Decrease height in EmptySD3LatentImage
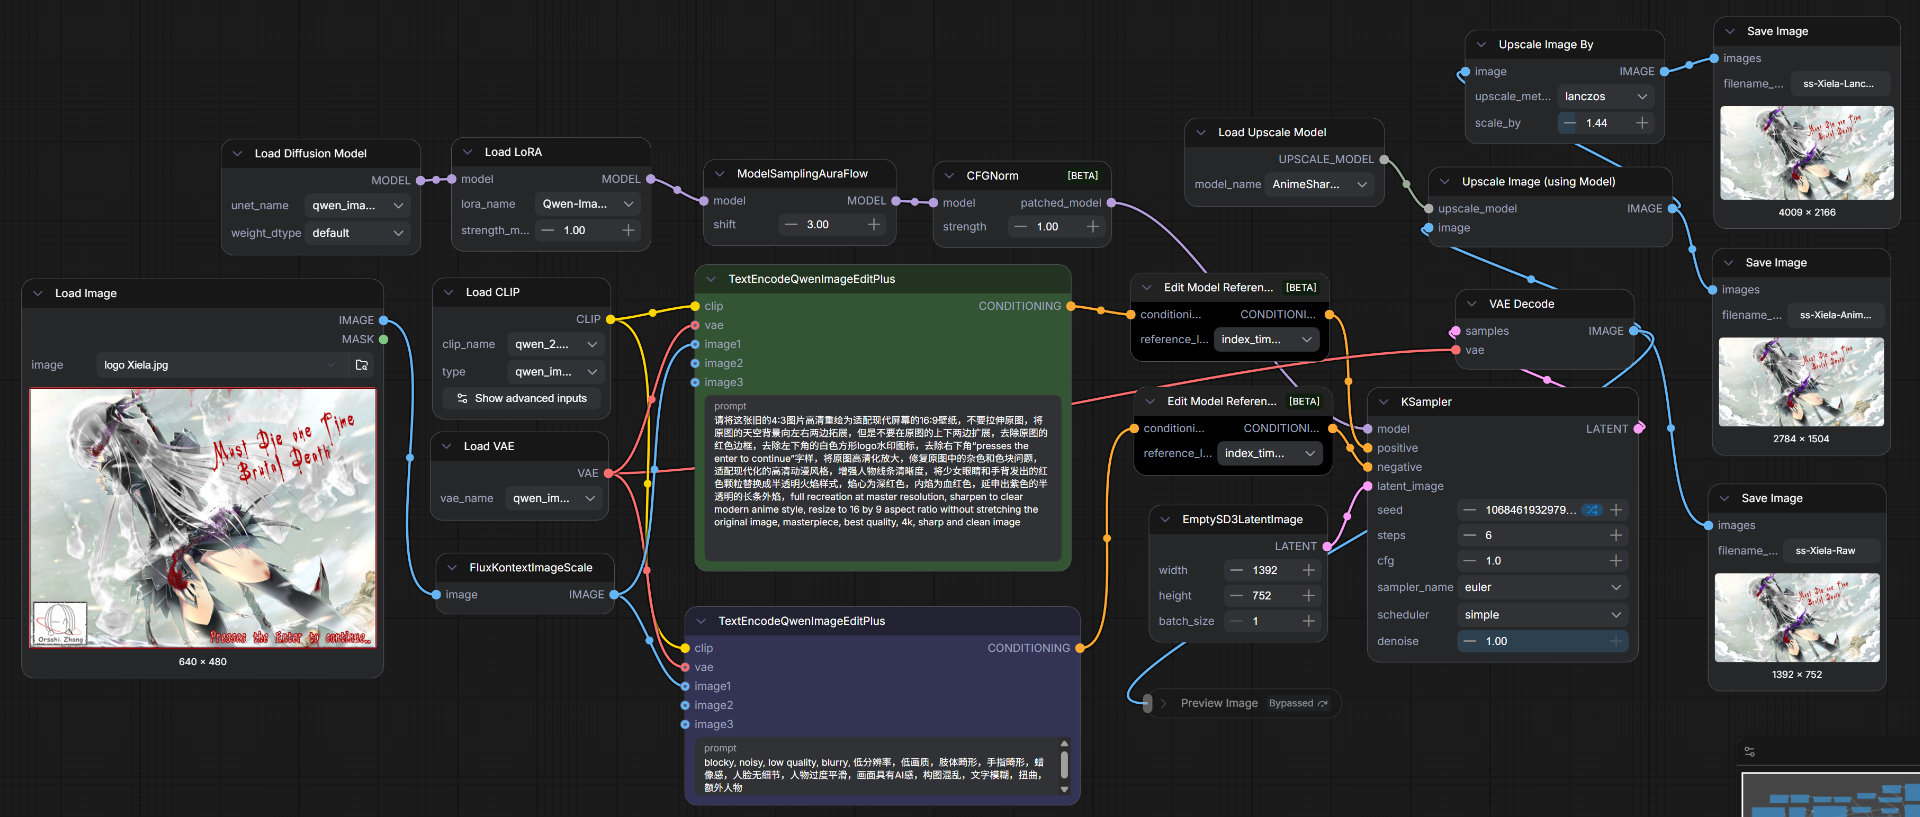The width and height of the screenshot is (1920, 817). (1237, 595)
